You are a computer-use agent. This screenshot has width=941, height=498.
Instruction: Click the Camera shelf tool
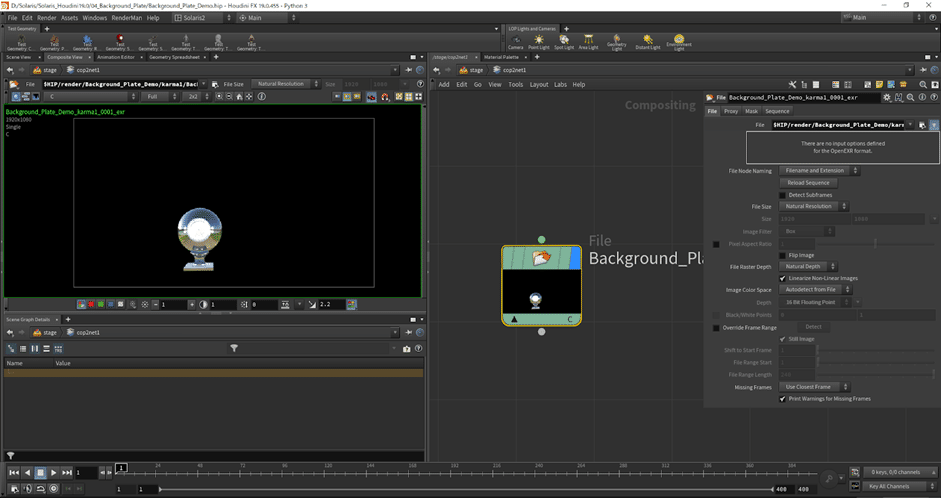click(515, 42)
